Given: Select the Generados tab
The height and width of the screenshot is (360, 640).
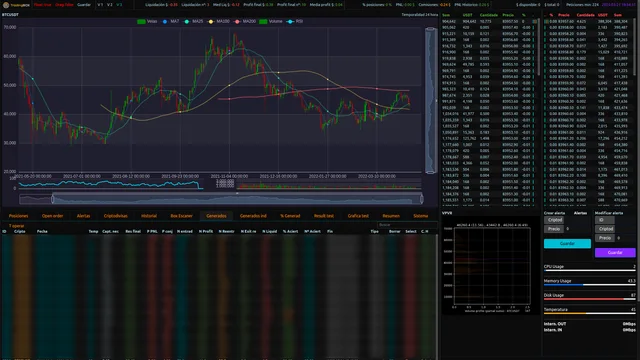Looking at the screenshot, I should click(216, 216).
